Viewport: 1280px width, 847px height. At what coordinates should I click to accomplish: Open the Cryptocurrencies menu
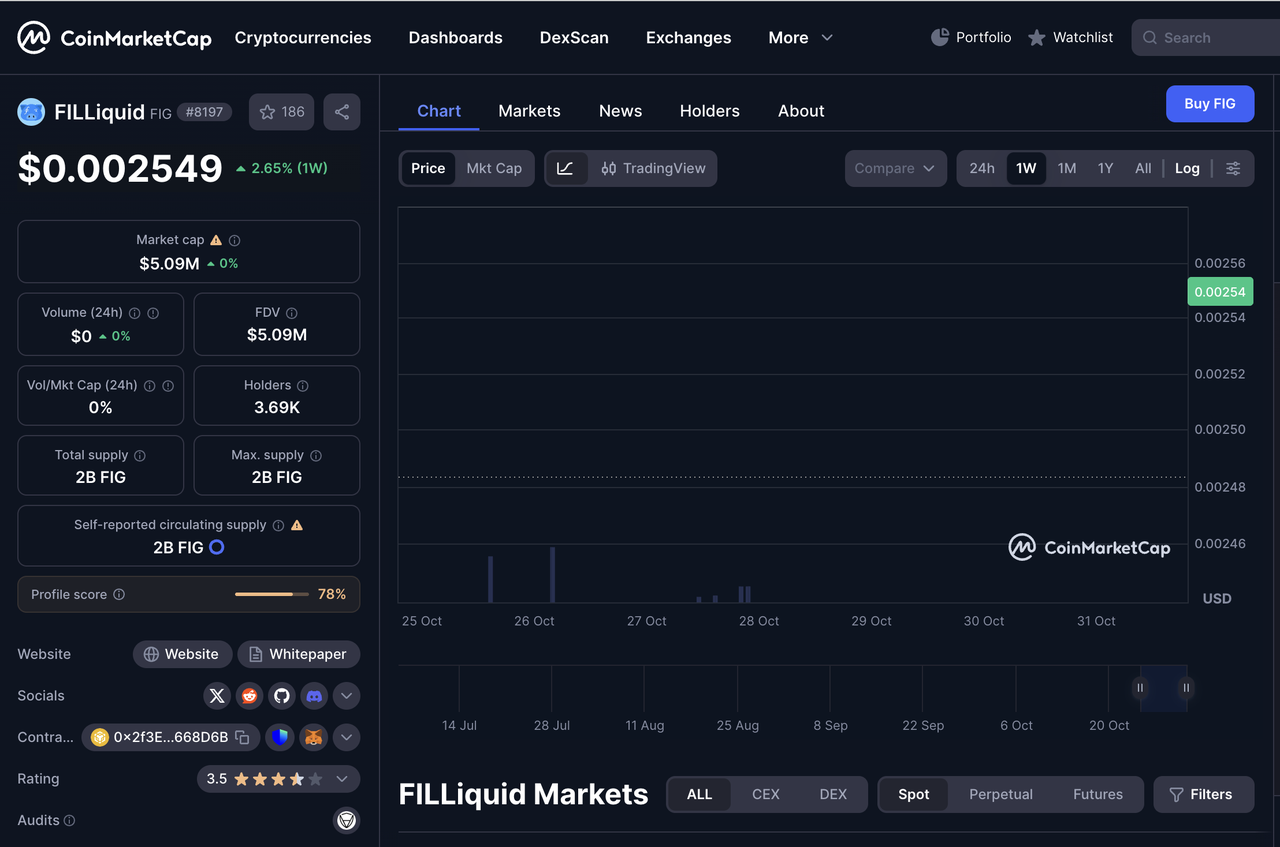tap(303, 38)
